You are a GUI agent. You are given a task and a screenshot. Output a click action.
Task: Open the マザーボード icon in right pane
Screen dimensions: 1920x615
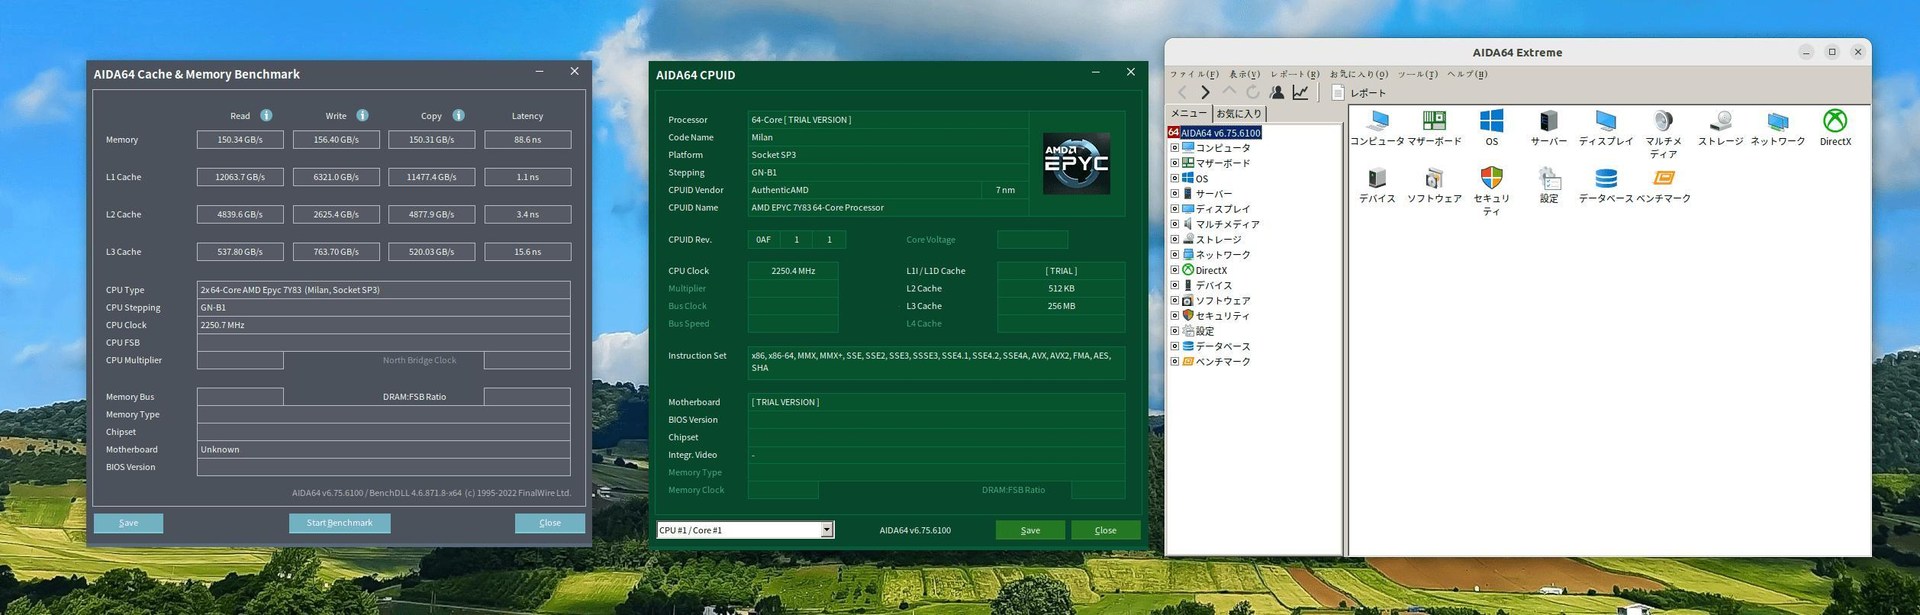click(1434, 121)
